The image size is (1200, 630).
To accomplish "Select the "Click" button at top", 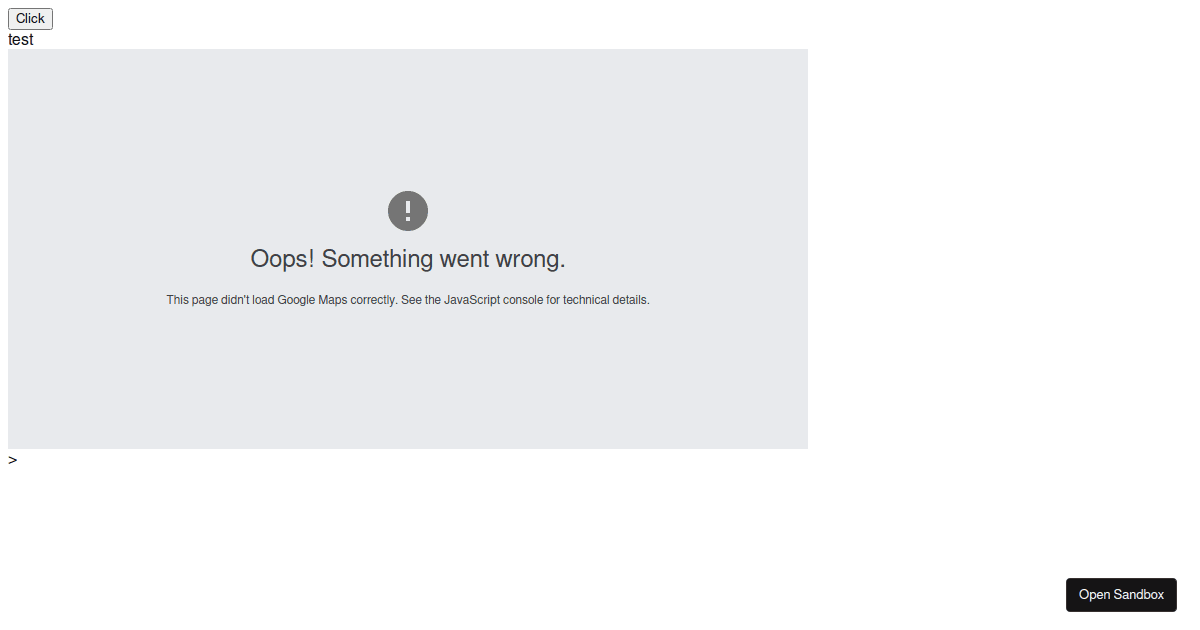I will pos(30,18).
